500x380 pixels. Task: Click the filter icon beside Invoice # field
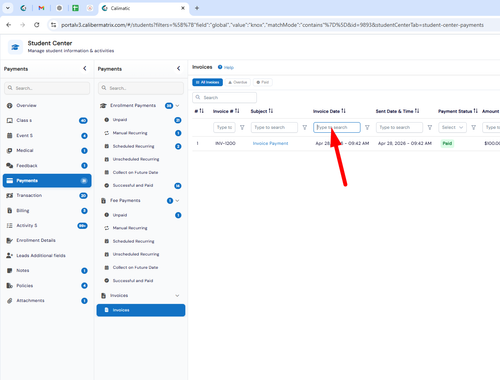(242, 127)
